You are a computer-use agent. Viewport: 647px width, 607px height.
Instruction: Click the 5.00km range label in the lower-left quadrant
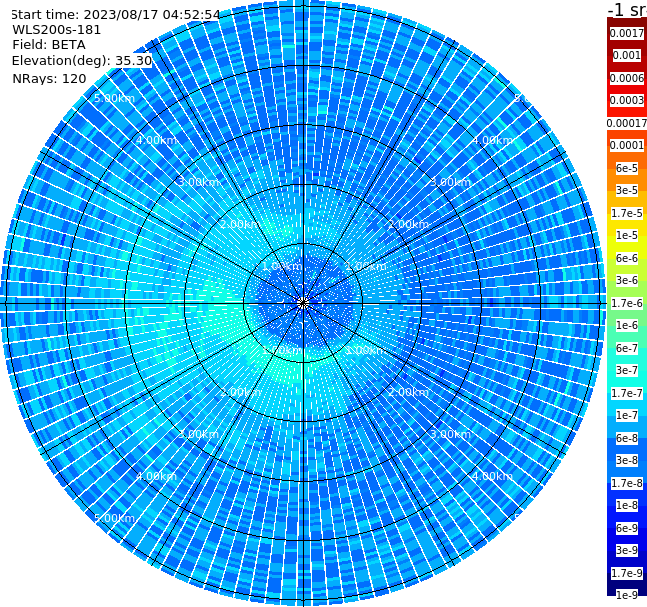pyautogui.click(x=114, y=518)
